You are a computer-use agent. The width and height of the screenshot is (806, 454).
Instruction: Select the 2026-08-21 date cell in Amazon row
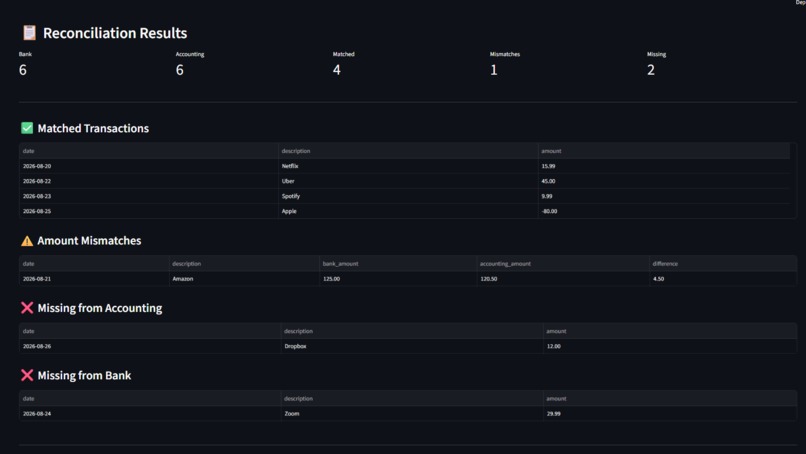click(94, 279)
